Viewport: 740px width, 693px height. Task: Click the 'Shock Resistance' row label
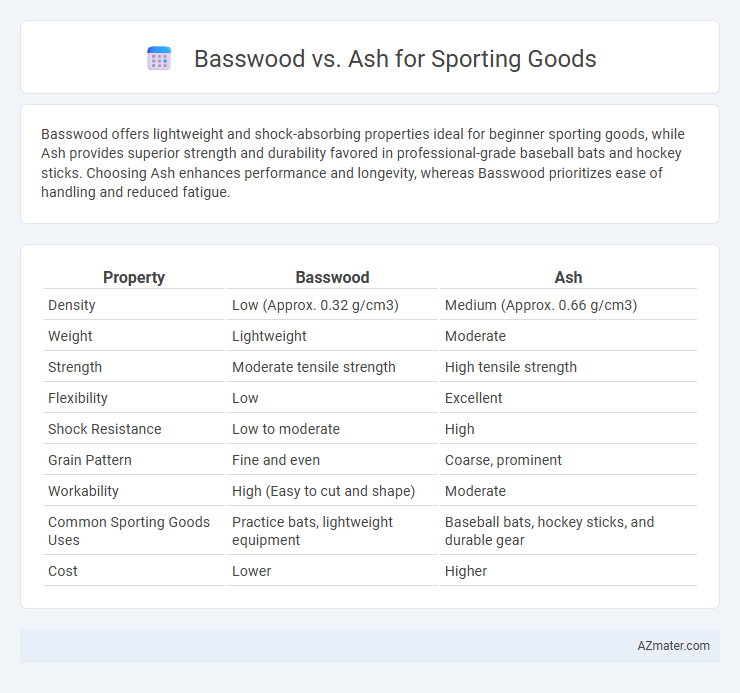pos(105,429)
